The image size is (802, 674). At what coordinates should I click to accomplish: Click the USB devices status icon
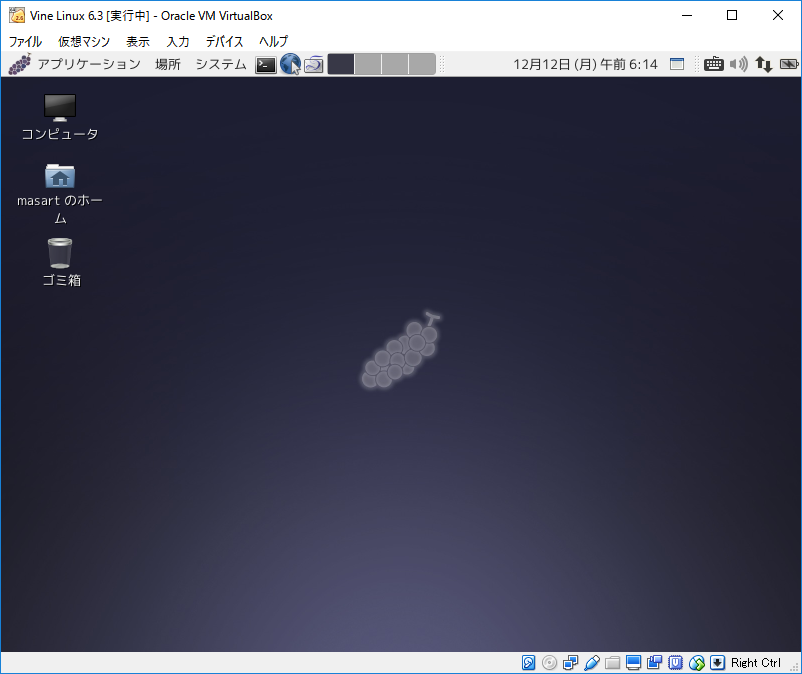[592, 663]
